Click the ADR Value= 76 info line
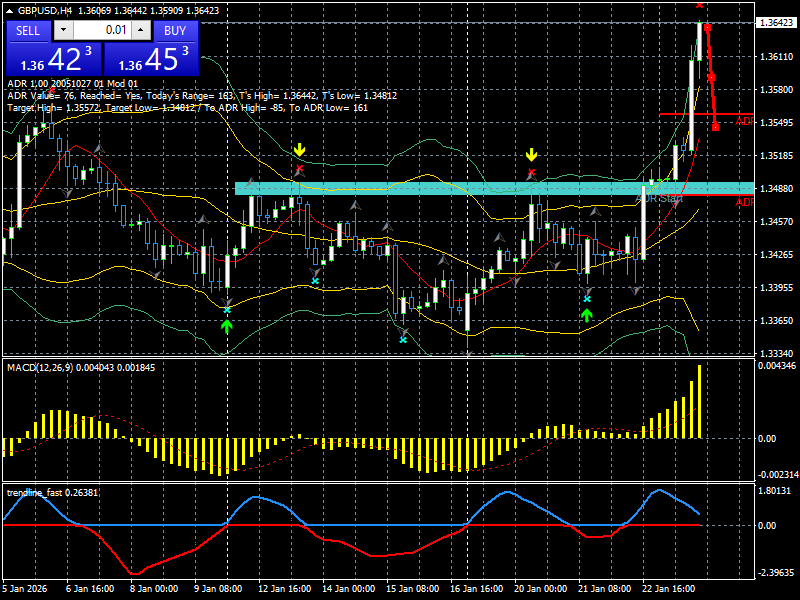800x600 pixels. (202, 95)
